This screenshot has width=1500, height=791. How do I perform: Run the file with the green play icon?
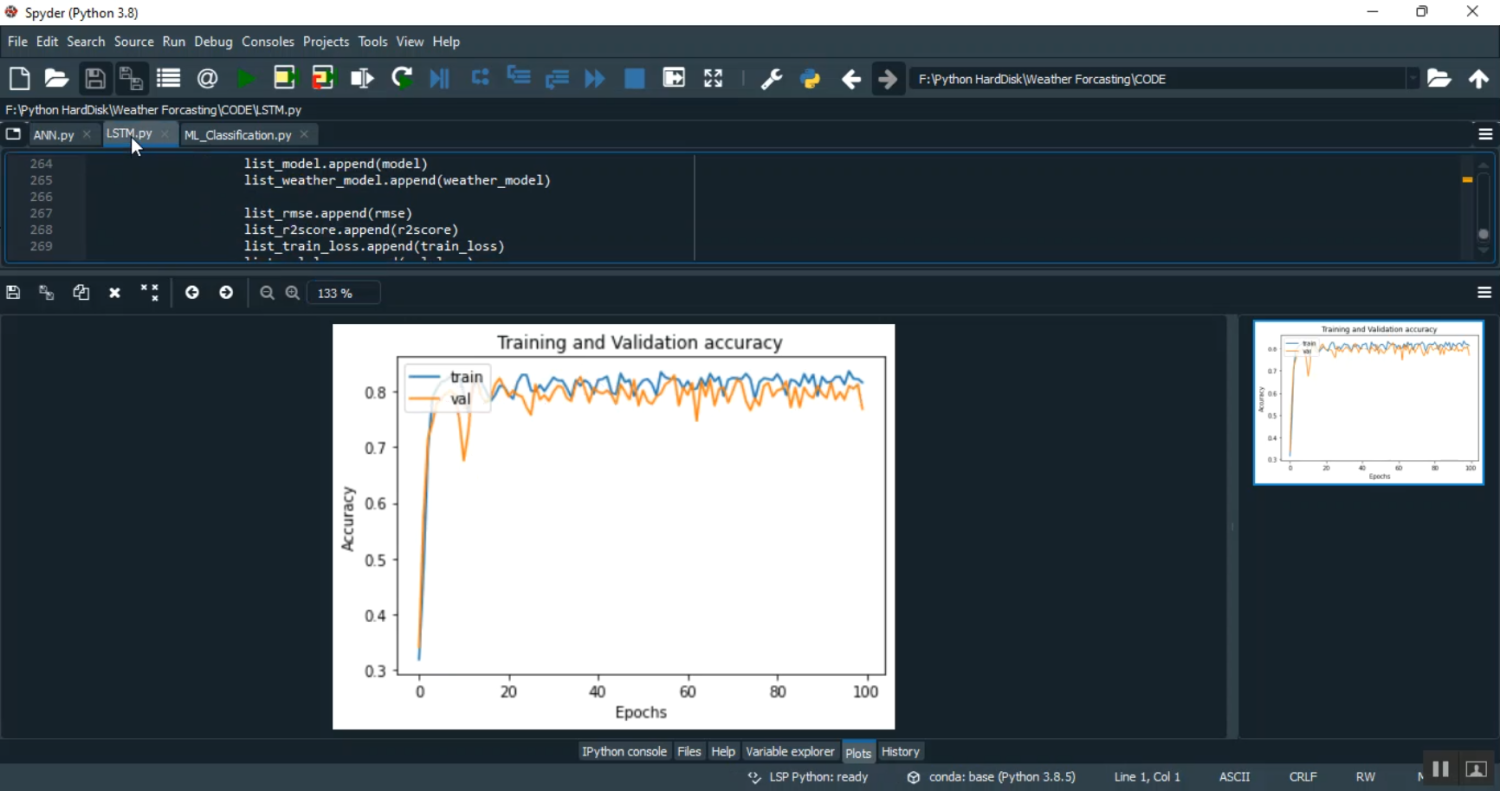(246, 79)
